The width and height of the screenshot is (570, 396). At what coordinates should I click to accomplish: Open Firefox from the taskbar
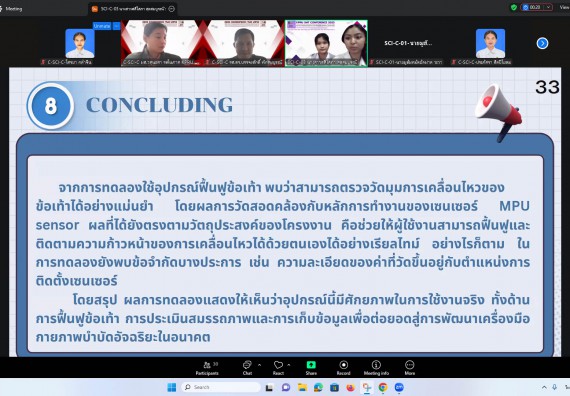coord(350,388)
